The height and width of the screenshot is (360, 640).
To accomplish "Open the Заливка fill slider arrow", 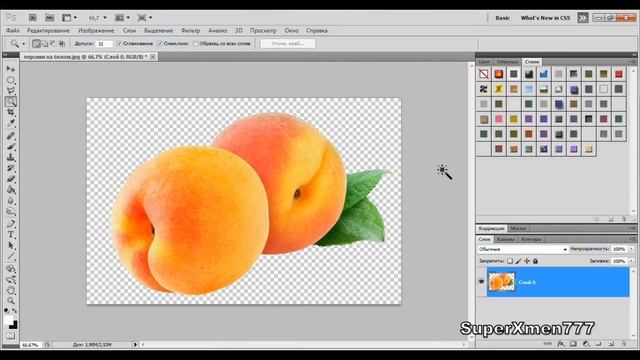I will (631, 261).
